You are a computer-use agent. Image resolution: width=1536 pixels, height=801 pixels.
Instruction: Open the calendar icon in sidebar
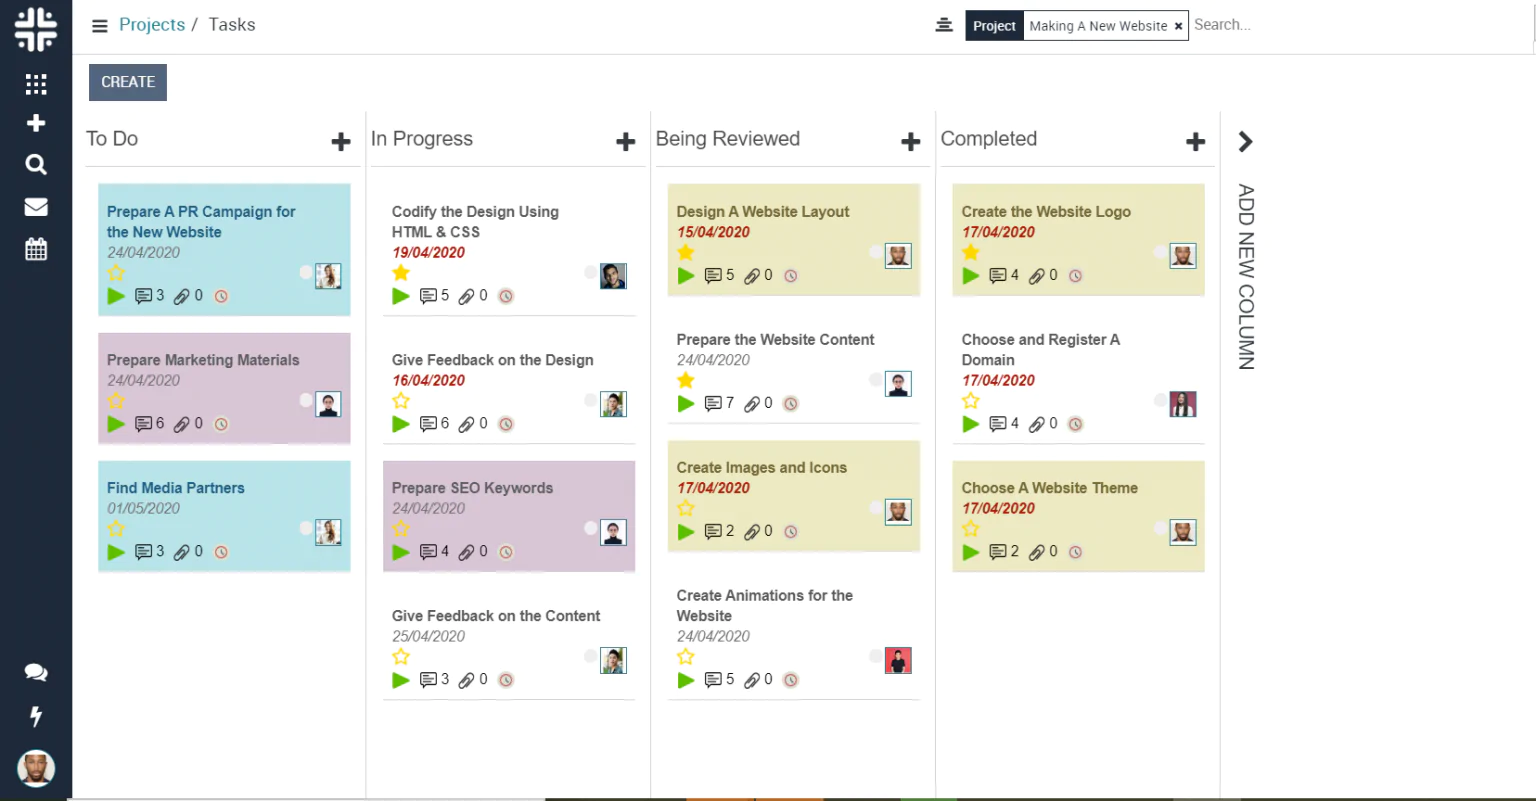(36, 249)
